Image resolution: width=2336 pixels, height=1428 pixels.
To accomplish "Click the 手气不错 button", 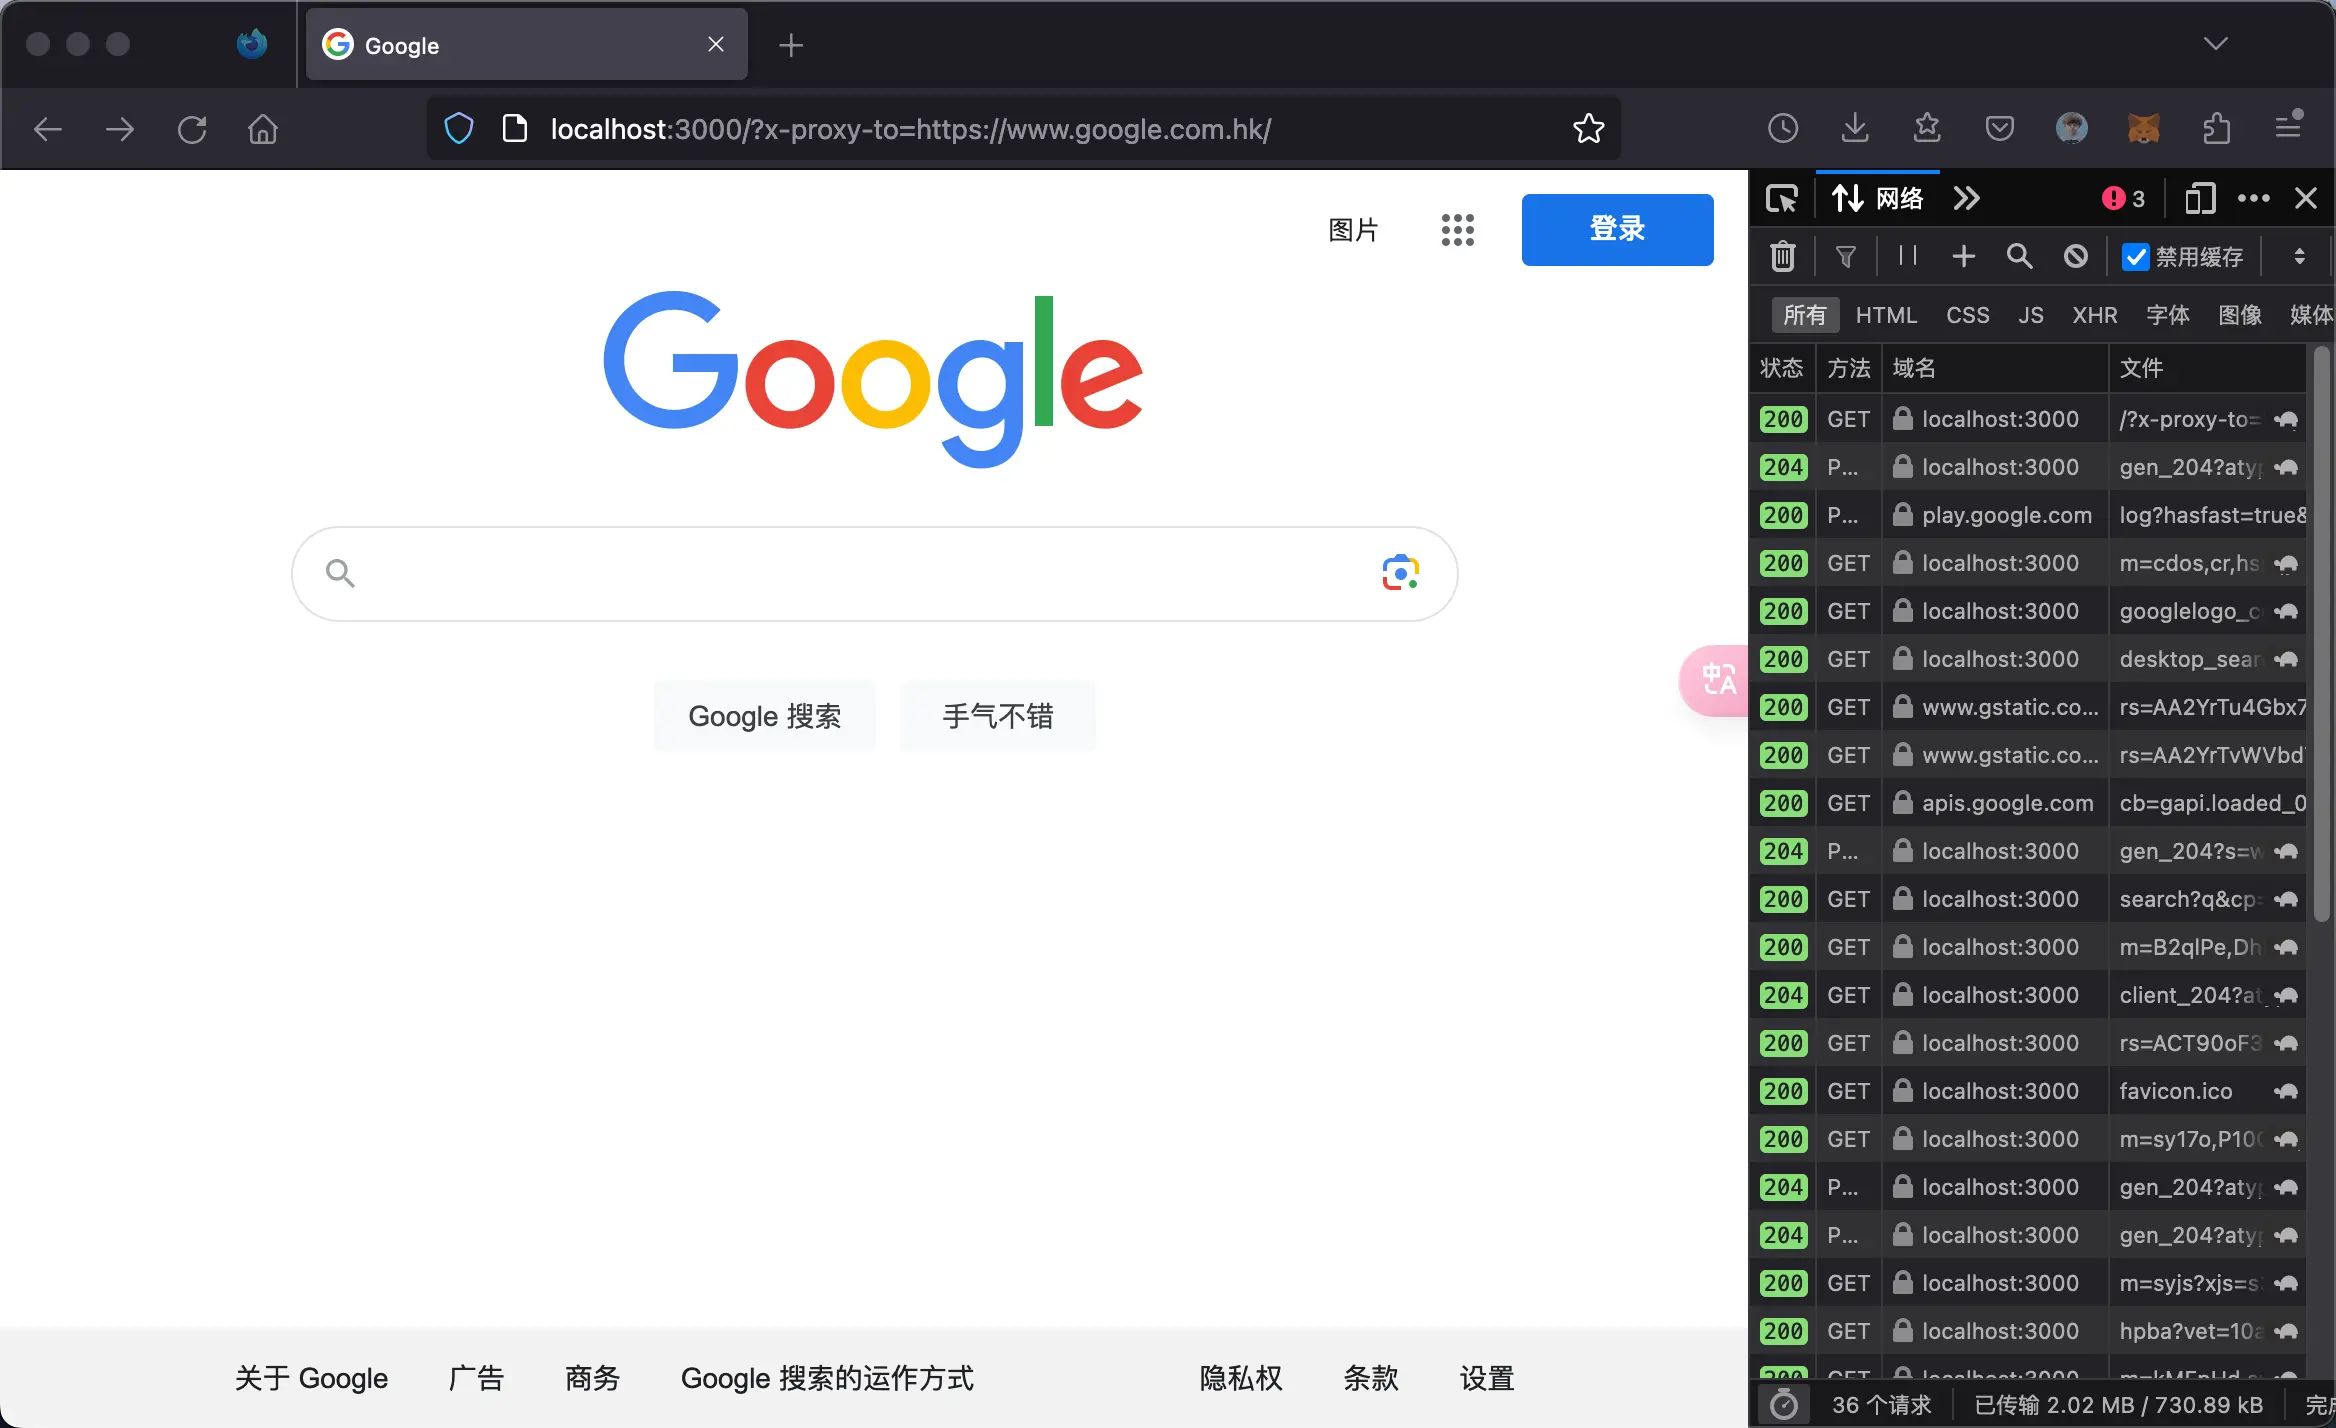I will click(996, 715).
